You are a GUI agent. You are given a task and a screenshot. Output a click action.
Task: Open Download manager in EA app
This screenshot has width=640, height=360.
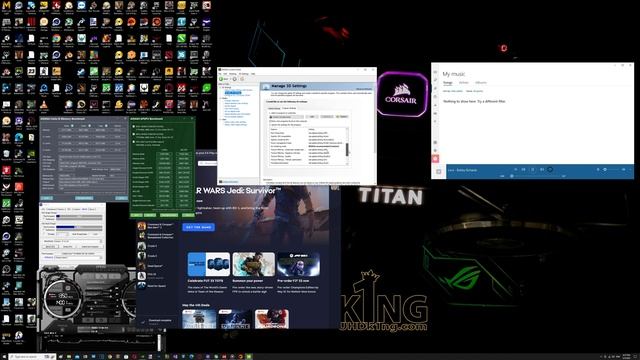coord(157,321)
